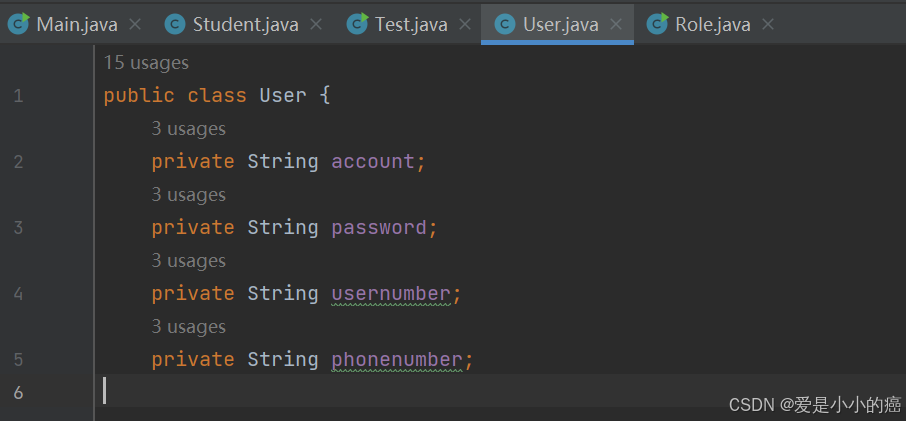Open the 3 usages hint above account field

click(x=188, y=128)
